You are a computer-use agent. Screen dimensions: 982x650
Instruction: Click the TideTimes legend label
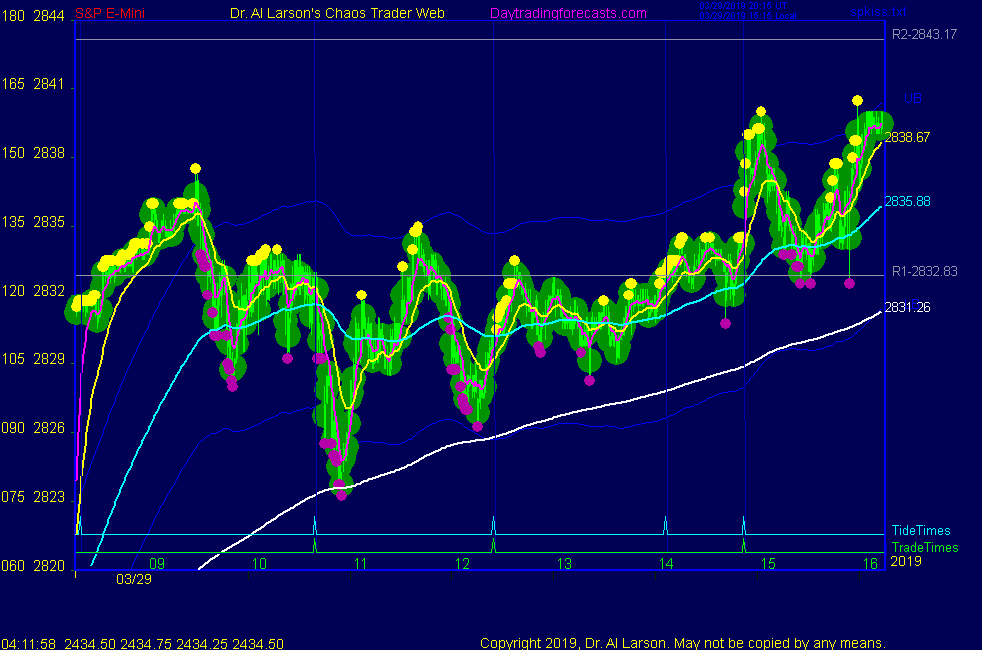pos(921,530)
